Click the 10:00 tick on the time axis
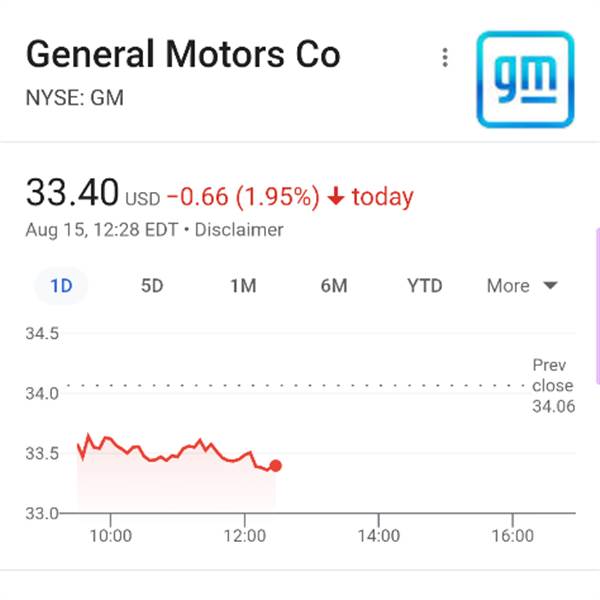This screenshot has height=600, width=600. click(111, 536)
